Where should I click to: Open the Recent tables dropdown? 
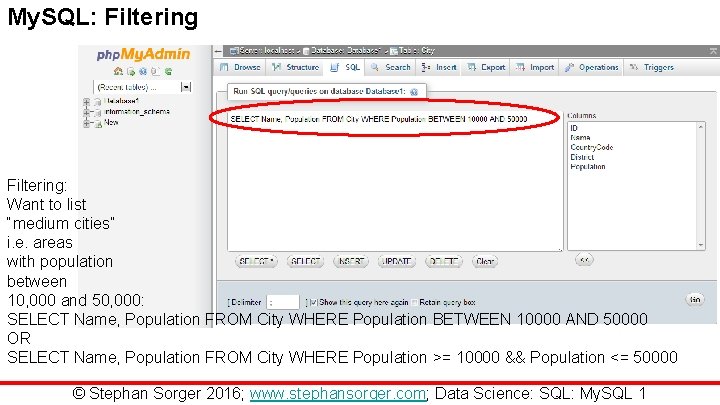(142, 87)
